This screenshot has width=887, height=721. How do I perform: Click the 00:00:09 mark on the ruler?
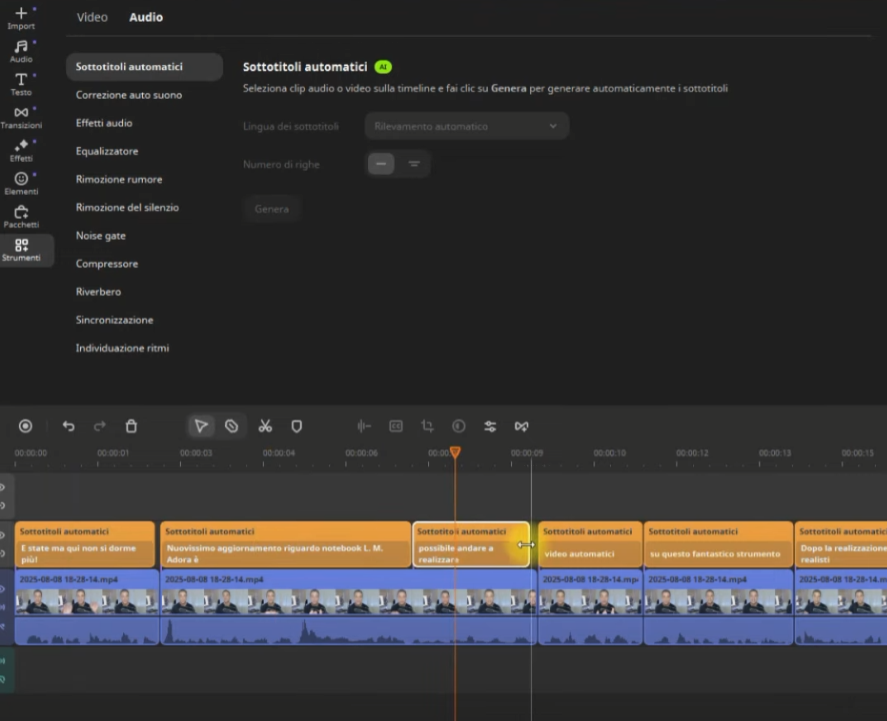coord(527,453)
